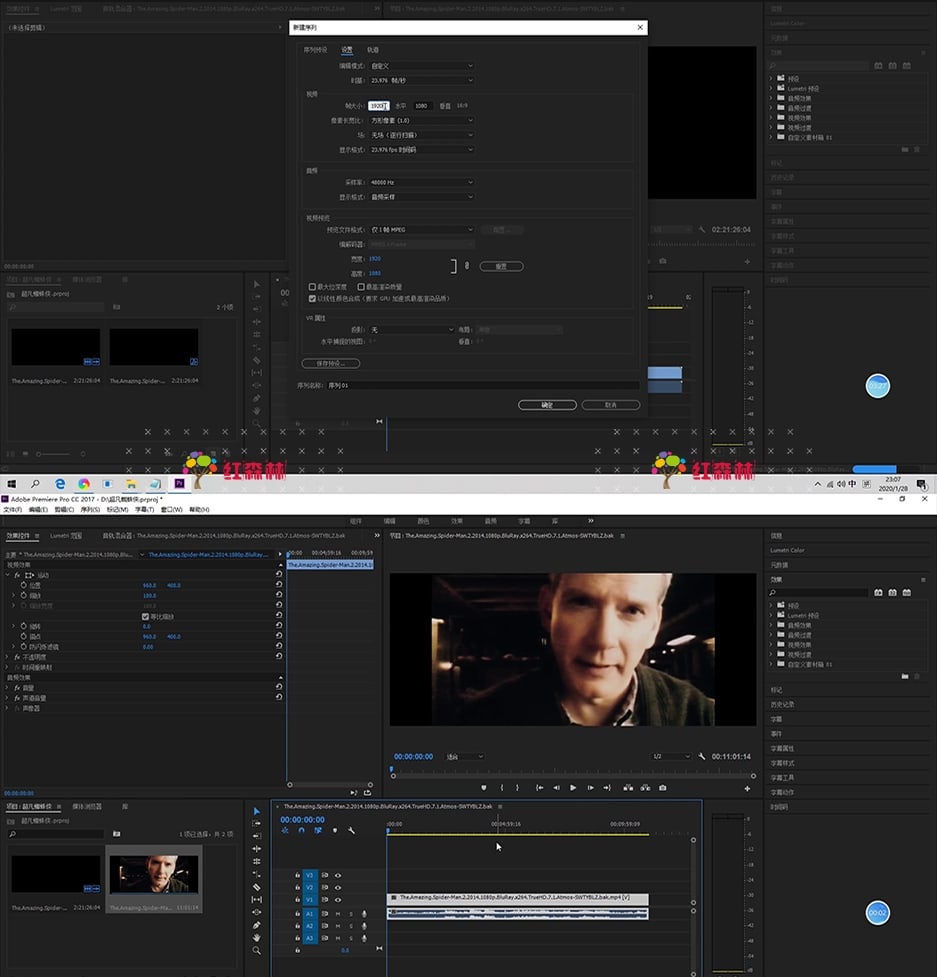Click the sequence name field 序列 01

[483, 385]
